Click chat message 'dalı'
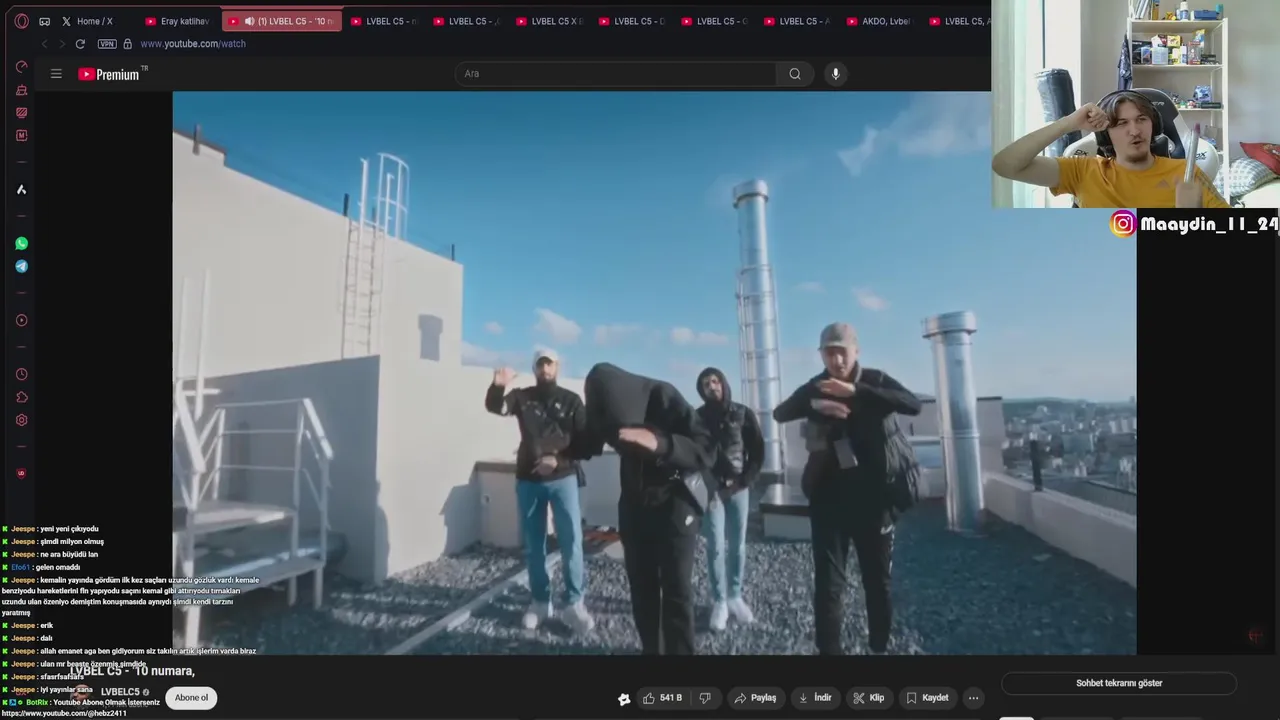The image size is (1280, 720). (46, 639)
